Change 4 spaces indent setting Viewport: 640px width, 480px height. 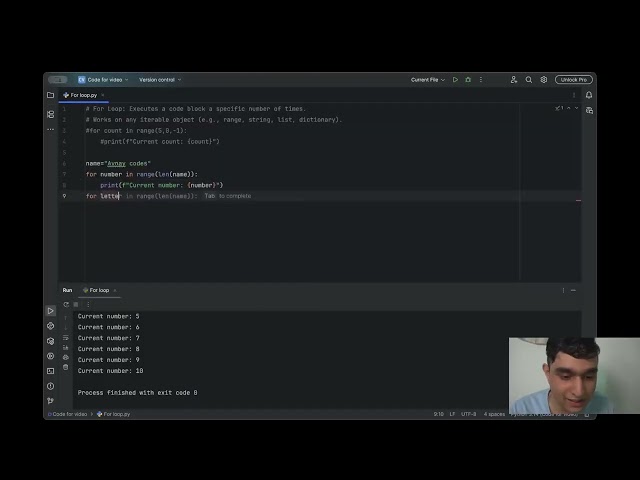tap(494, 414)
